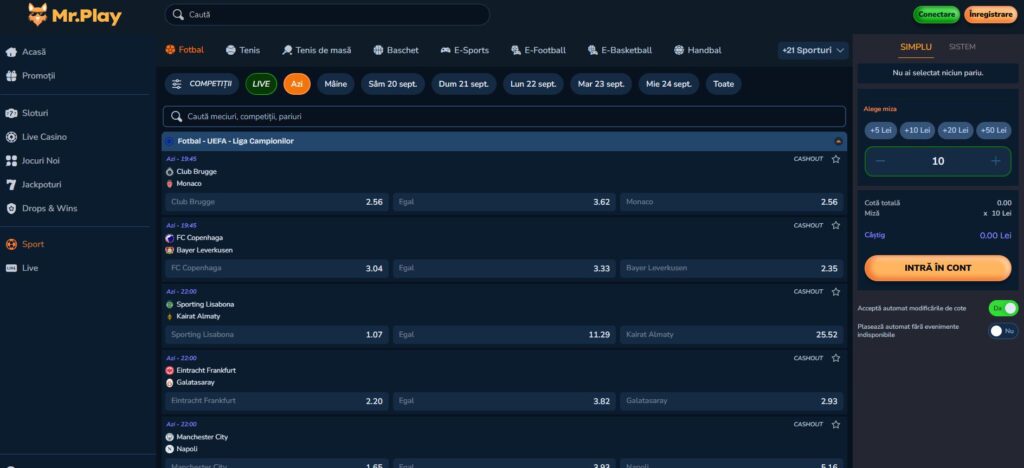Select the Toate filter pill
1024x468 pixels.
[x=724, y=84]
